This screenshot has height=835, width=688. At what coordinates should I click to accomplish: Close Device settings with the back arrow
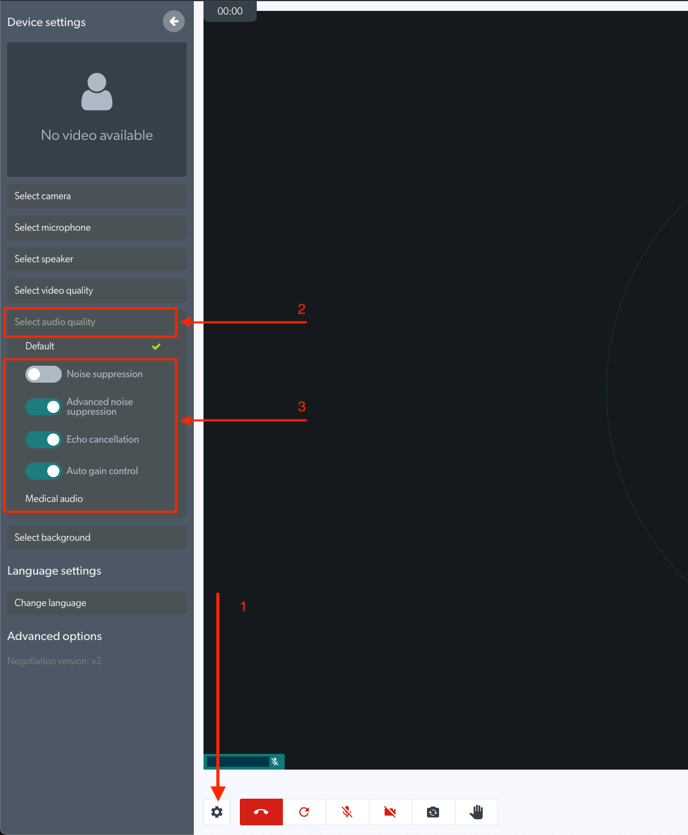tap(174, 21)
